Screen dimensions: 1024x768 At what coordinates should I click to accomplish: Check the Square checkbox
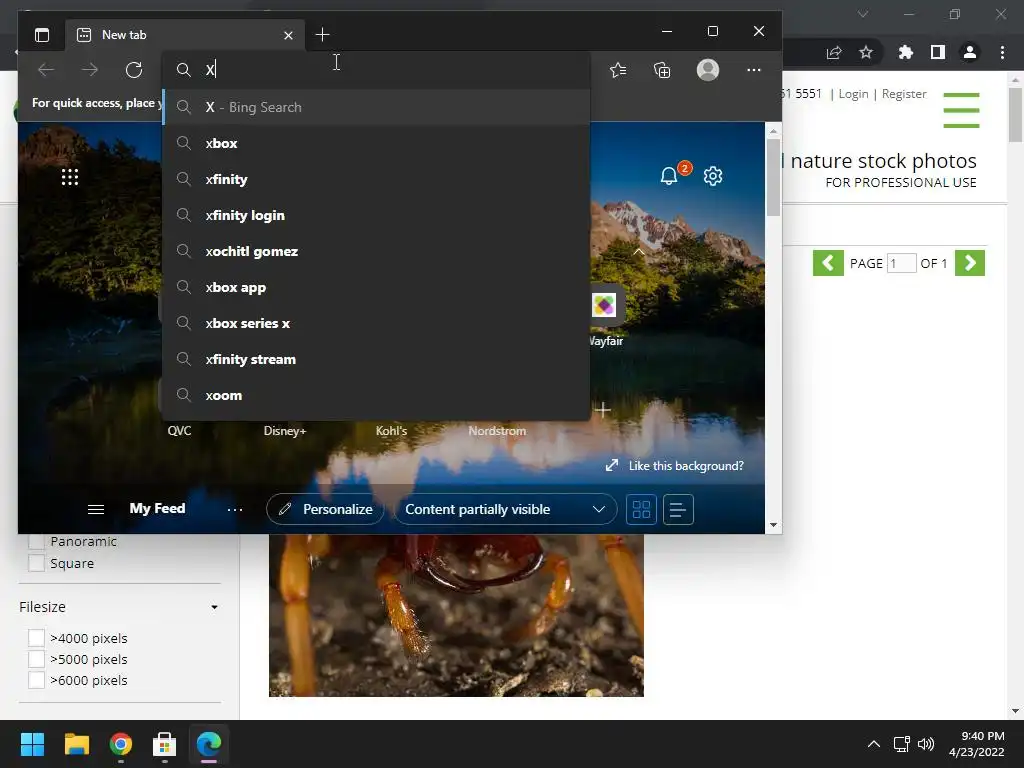37,563
